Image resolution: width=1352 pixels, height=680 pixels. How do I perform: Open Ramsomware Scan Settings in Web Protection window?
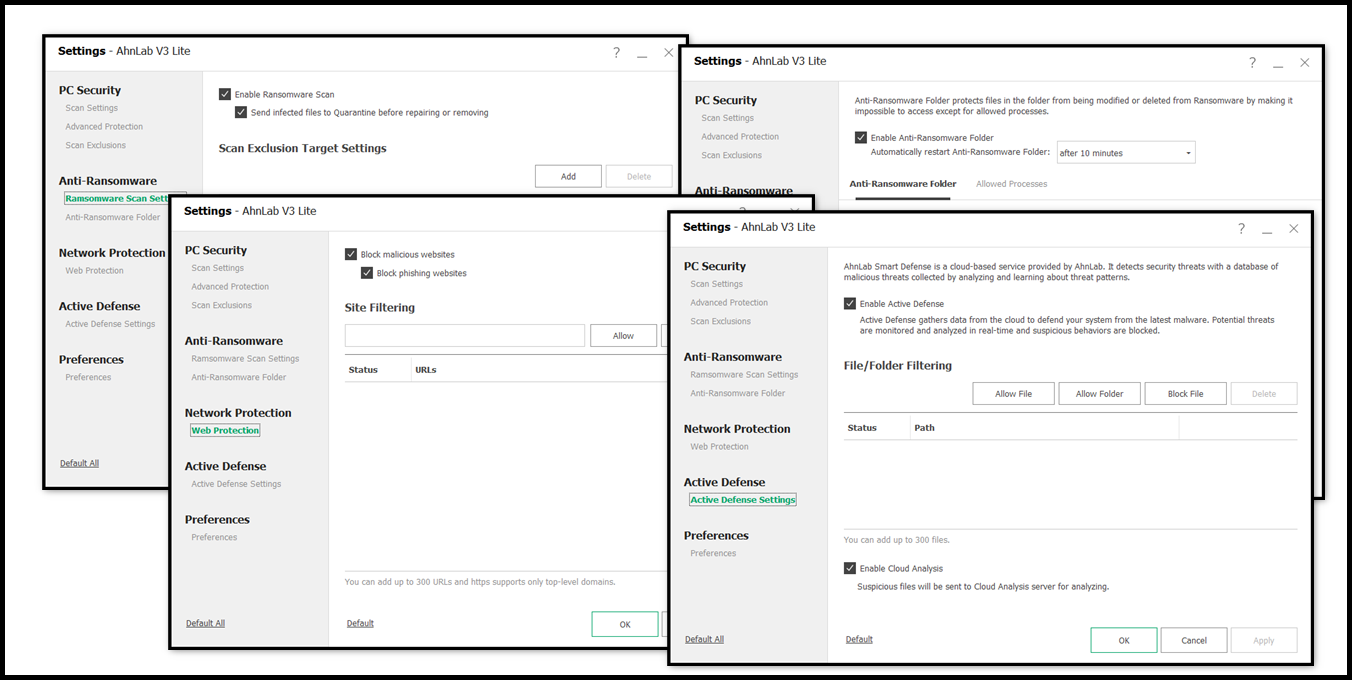click(245, 359)
